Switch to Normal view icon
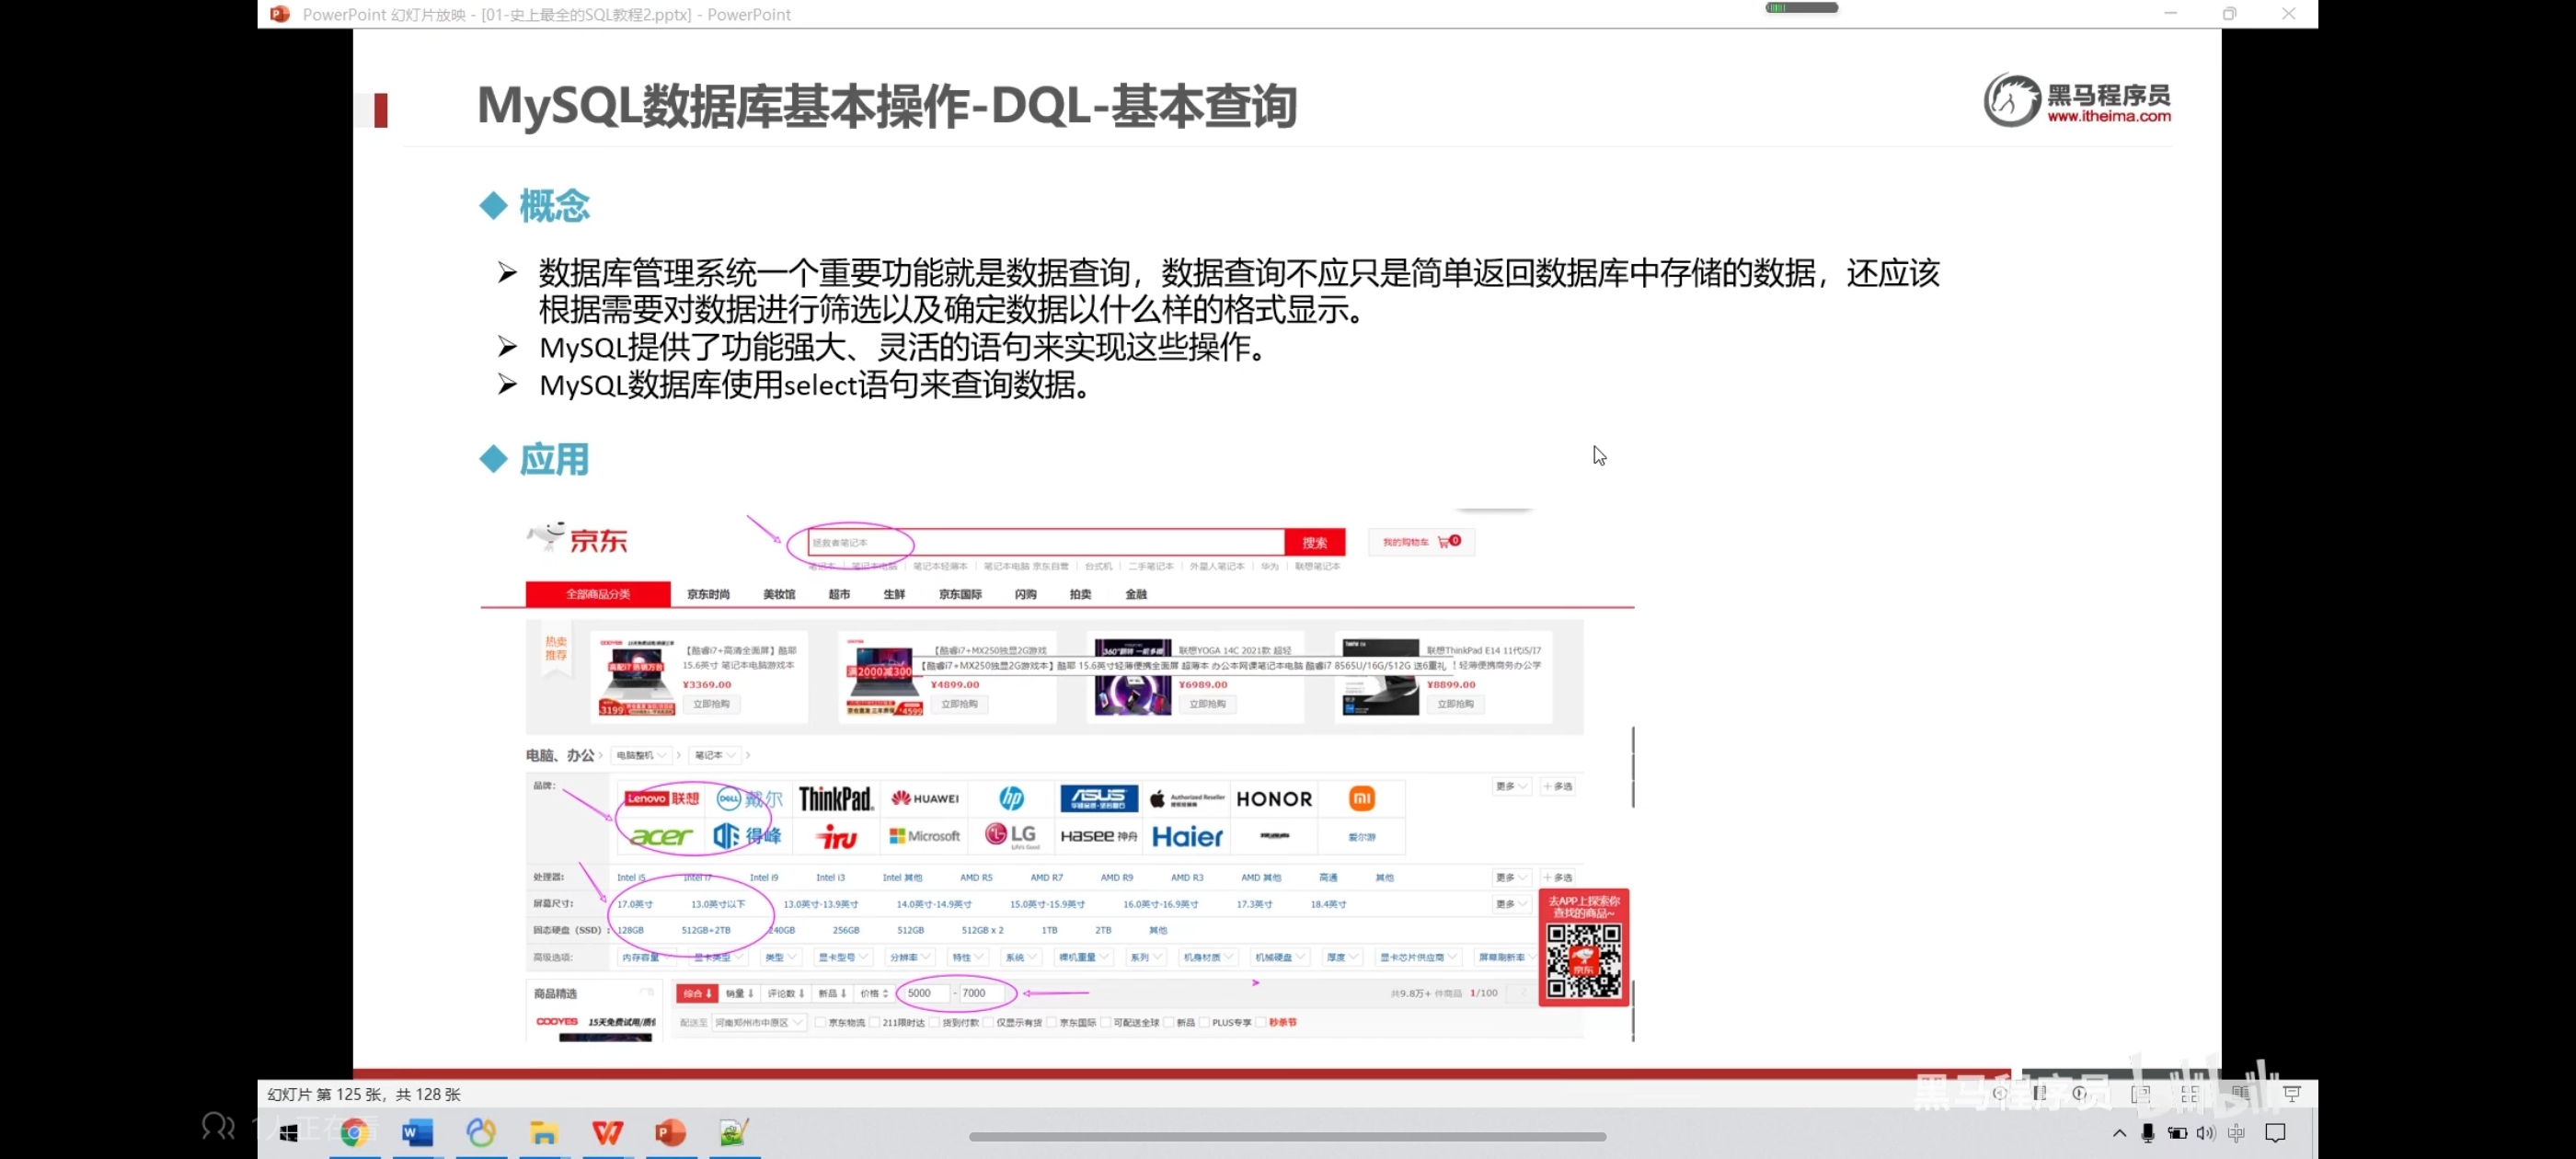 coord(2141,1094)
